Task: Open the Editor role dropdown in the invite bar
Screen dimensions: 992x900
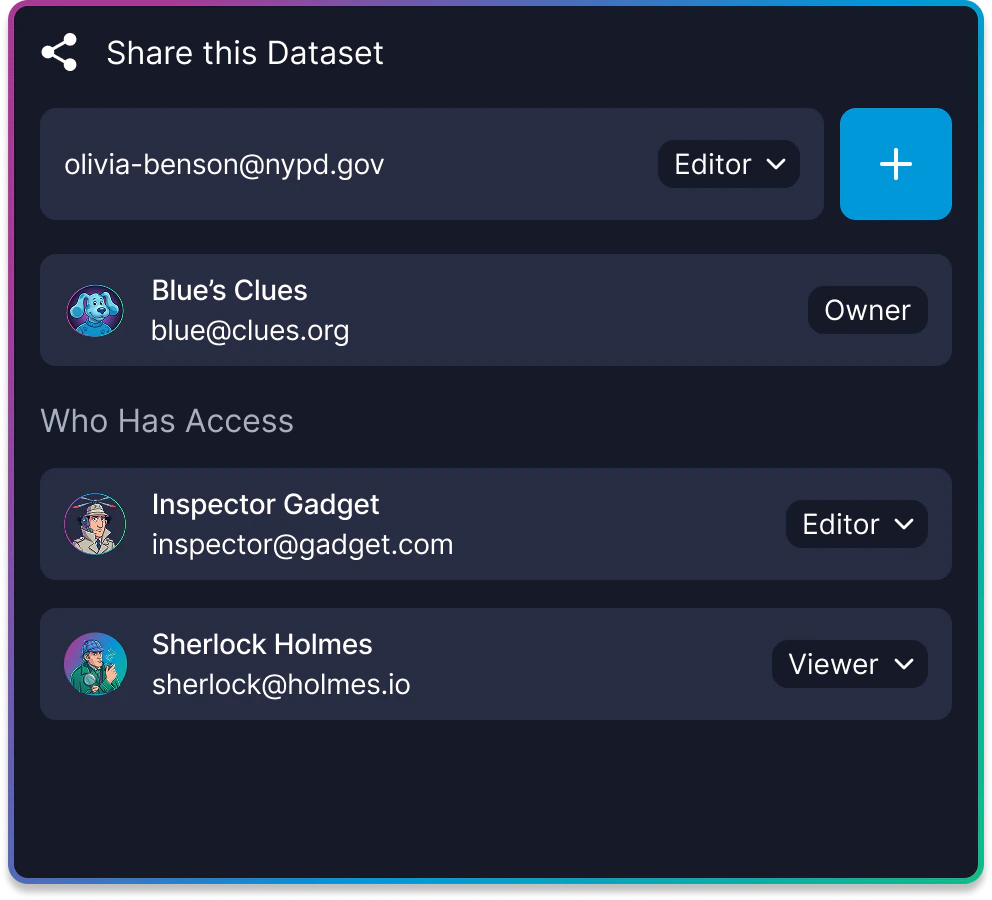Action: coord(728,165)
